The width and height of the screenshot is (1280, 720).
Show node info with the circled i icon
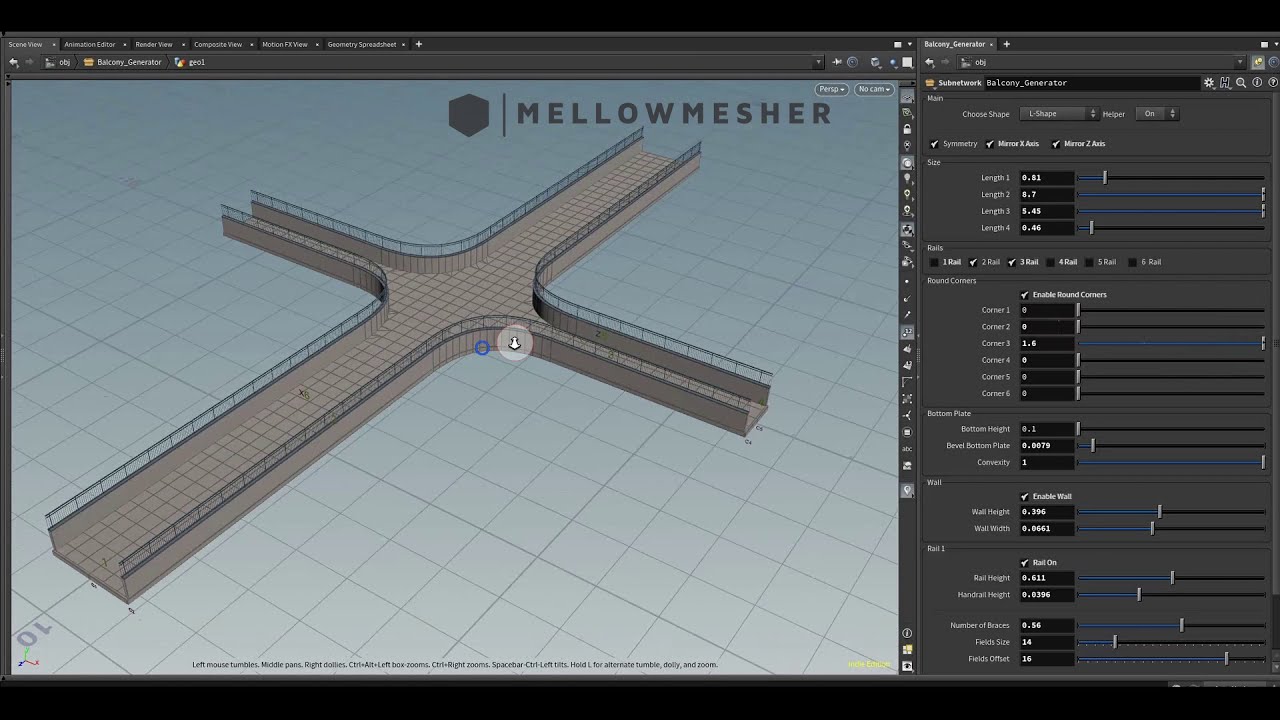1257,83
